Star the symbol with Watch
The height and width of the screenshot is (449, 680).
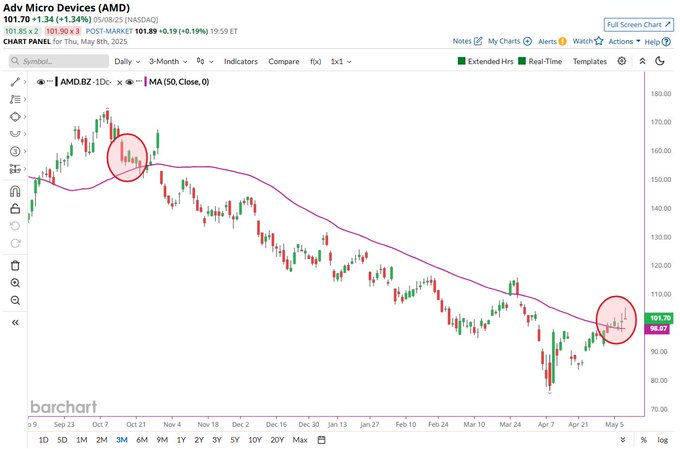coord(599,41)
